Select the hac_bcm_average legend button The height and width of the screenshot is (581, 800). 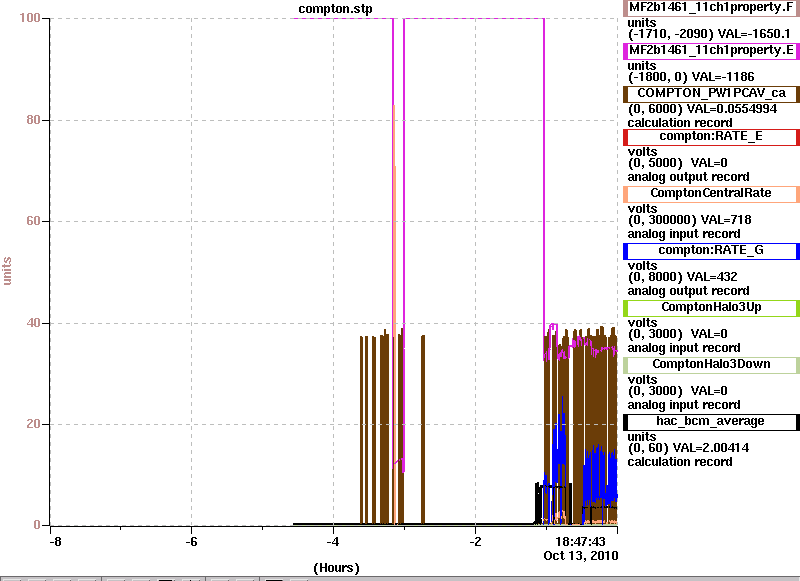tap(711, 422)
